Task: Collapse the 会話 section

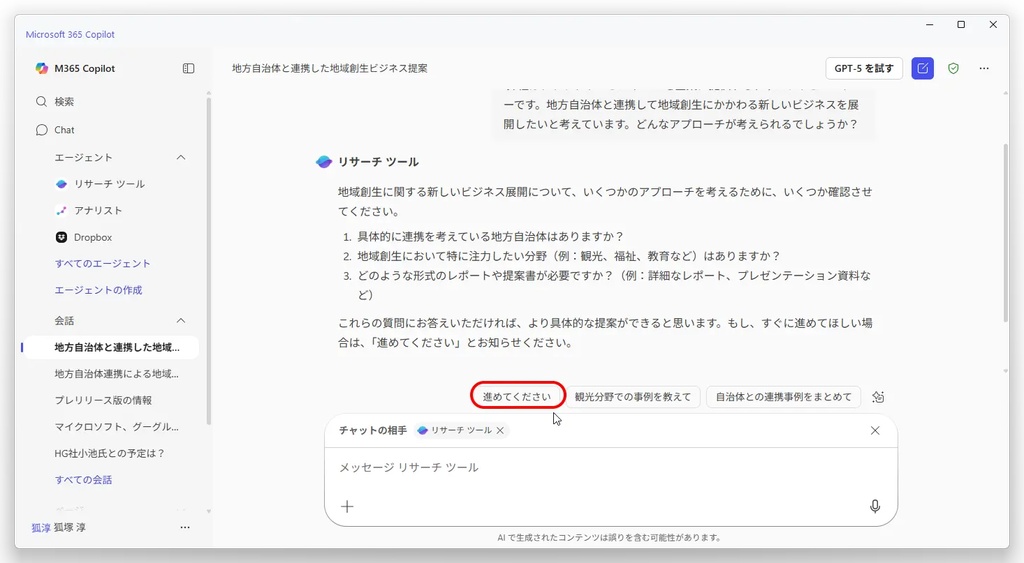Action: click(181, 321)
